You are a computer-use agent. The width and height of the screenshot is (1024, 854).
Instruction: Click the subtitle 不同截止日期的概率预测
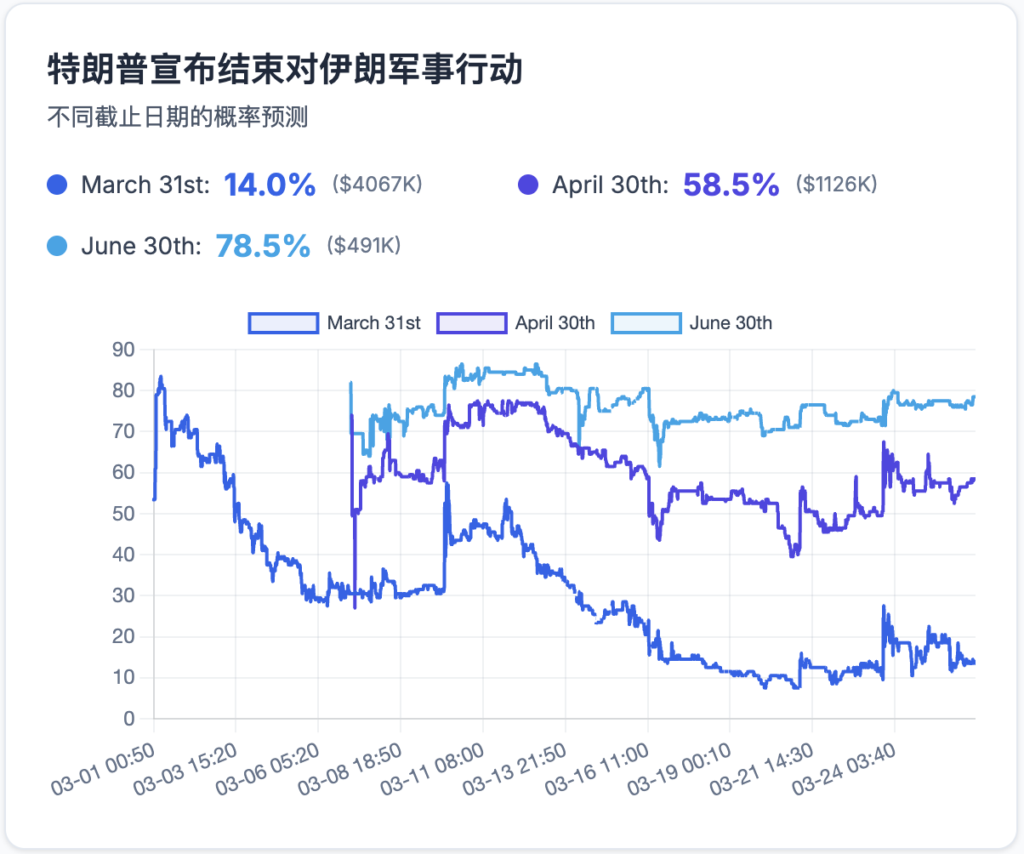178,118
